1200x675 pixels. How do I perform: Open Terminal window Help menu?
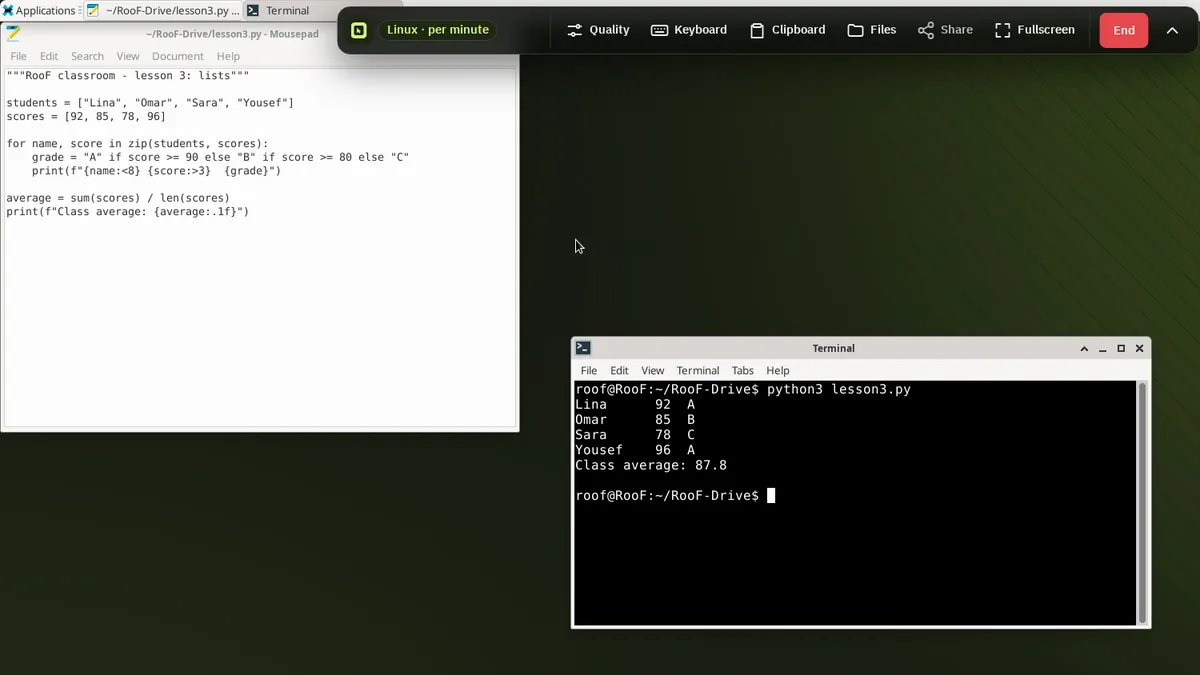pos(778,370)
